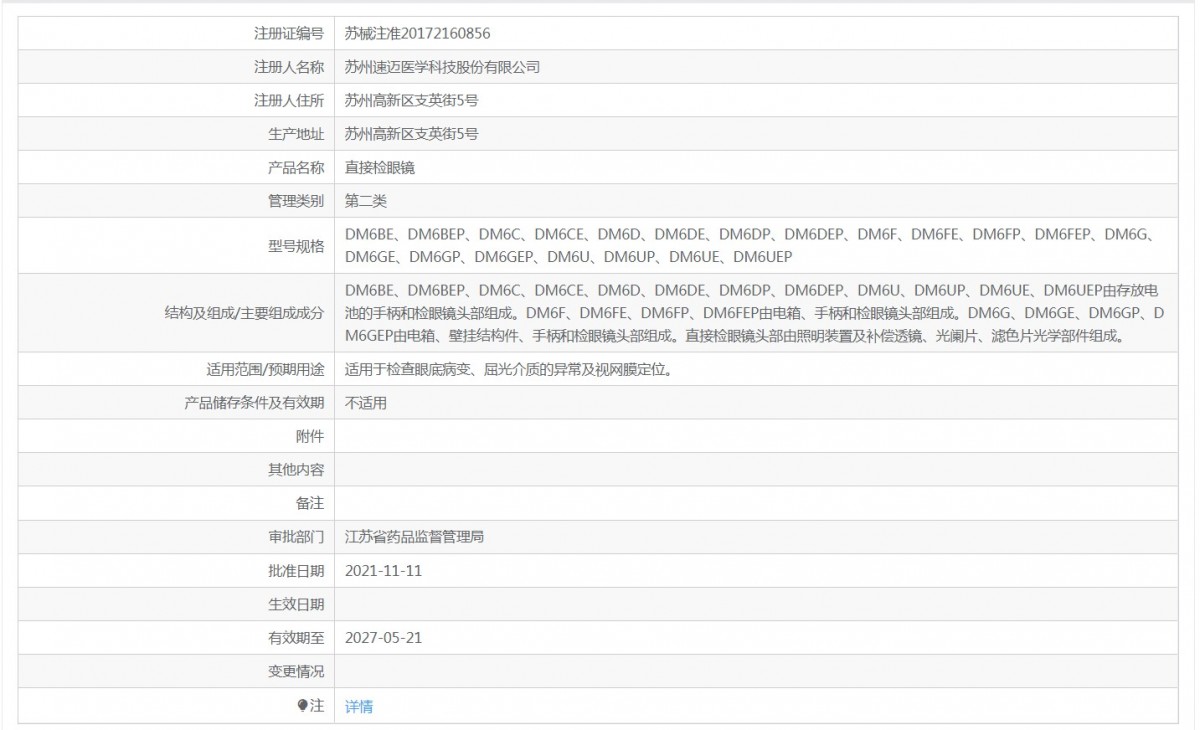Click the lightbulb icon beside 注
The image size is (1200, 730).
pos(303,706)
